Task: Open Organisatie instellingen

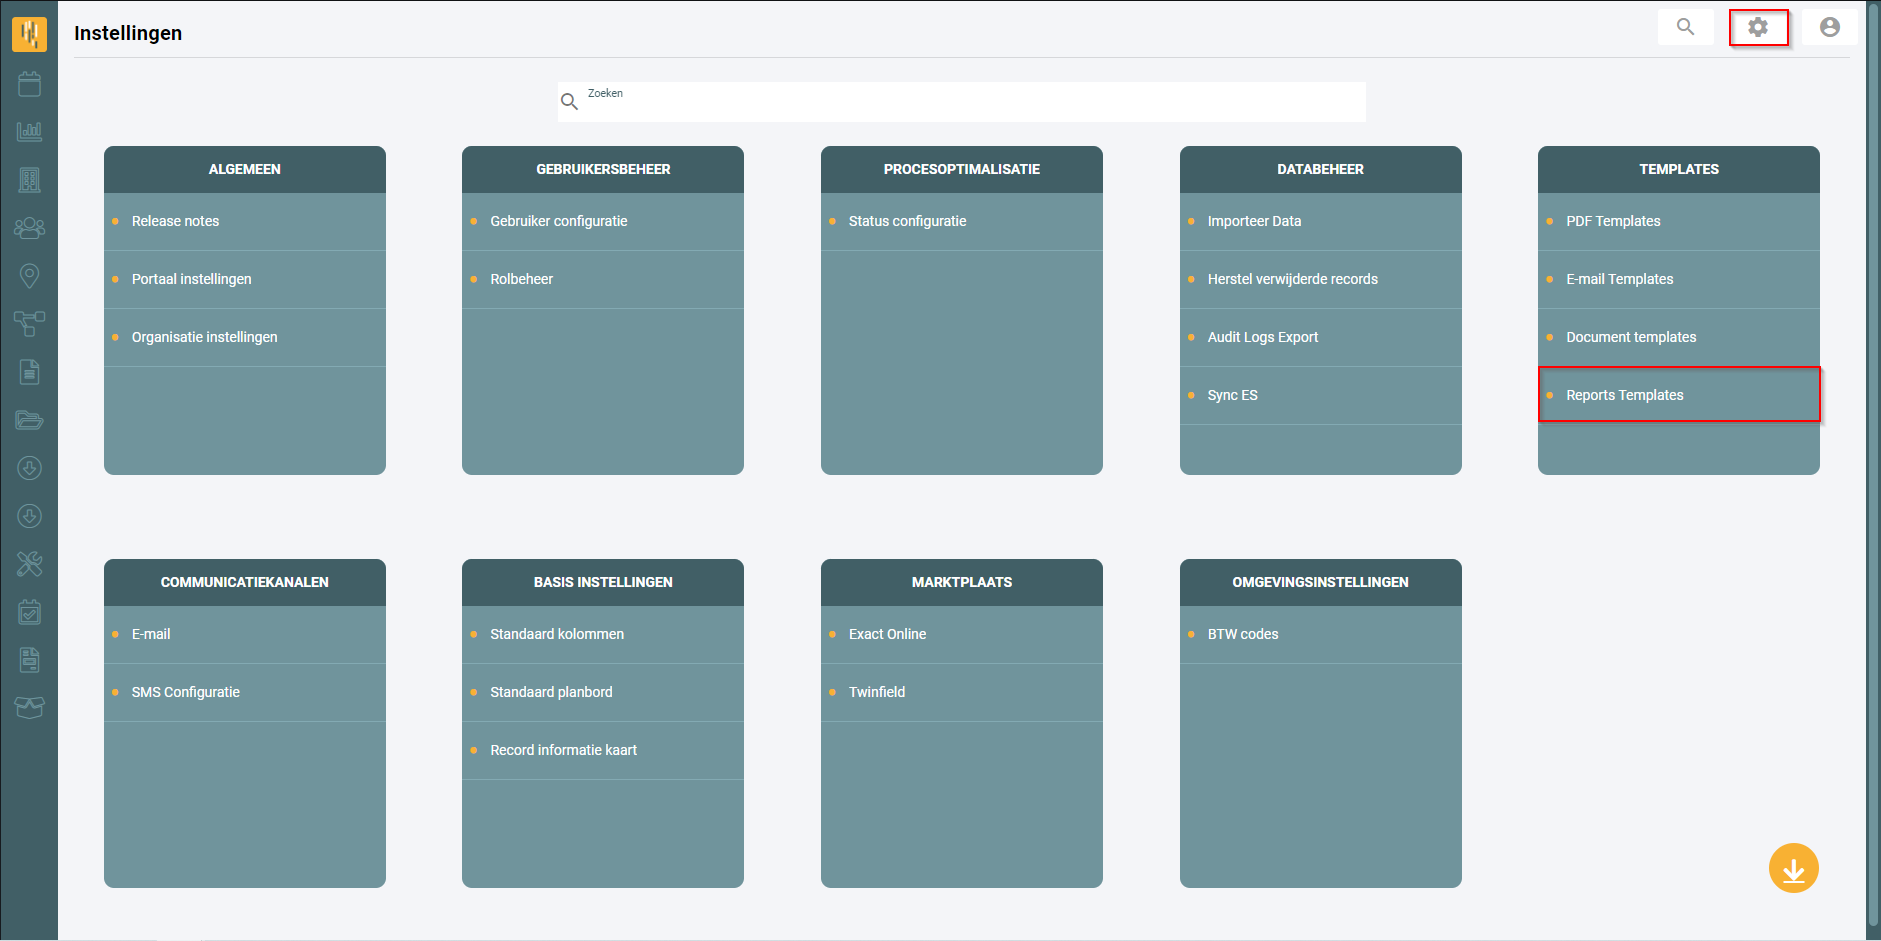Action: pos(245,337)
